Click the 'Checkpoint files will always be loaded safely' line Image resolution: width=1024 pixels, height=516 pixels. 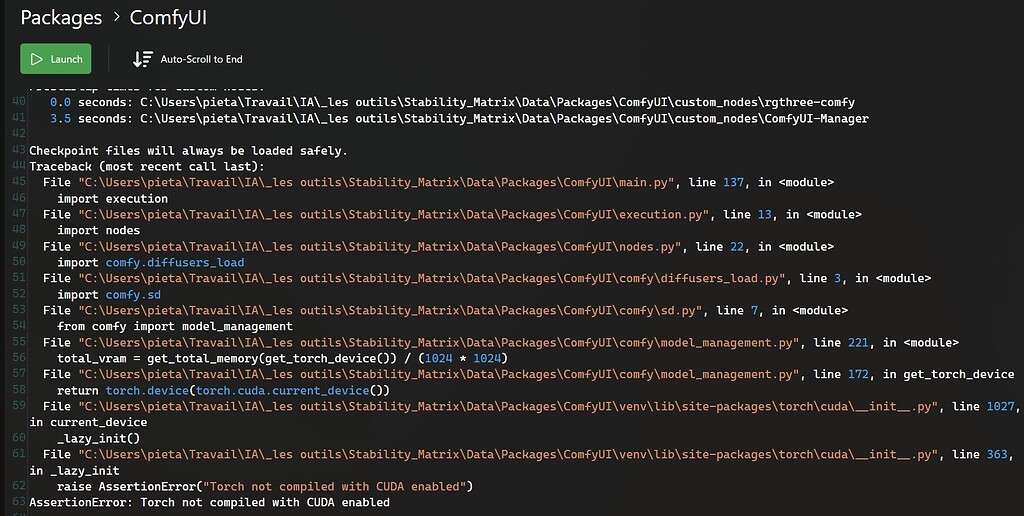188,150
